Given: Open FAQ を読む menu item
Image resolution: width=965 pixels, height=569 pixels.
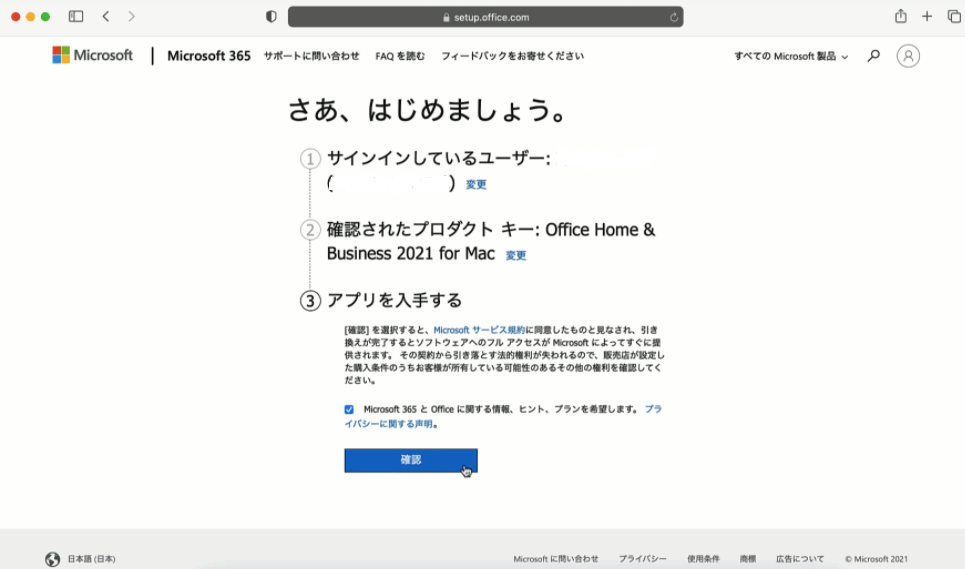Looking at the screenshot, I should (400, 56).
